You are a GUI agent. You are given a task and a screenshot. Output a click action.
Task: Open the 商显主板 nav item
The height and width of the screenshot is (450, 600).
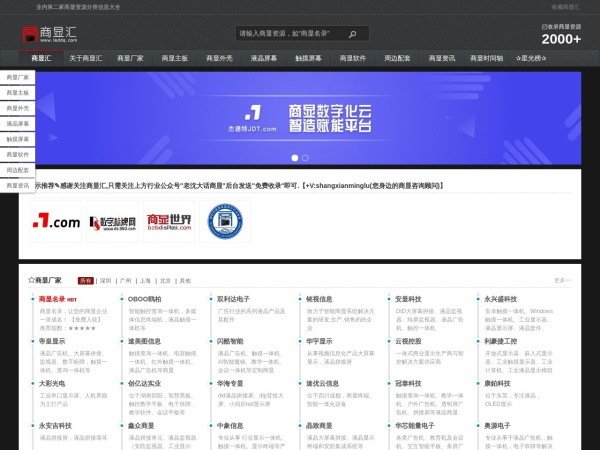[174, 58]
